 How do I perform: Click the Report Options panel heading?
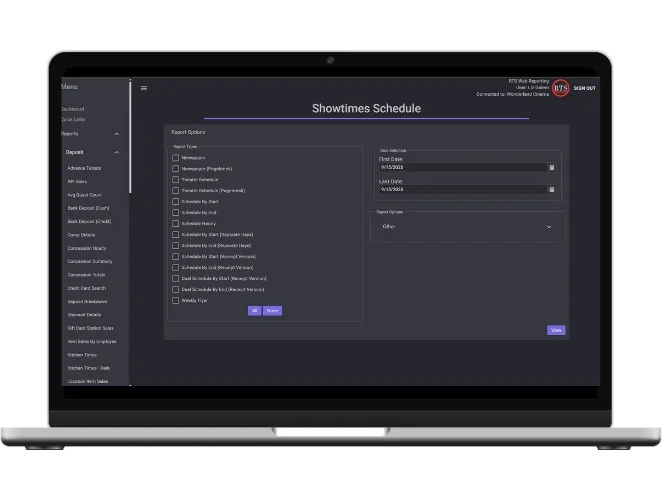tap(188, 132)
